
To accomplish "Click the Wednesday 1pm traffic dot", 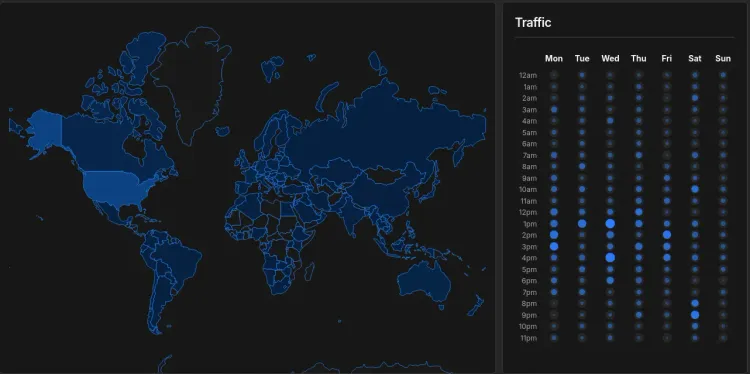I will point(610,223).
